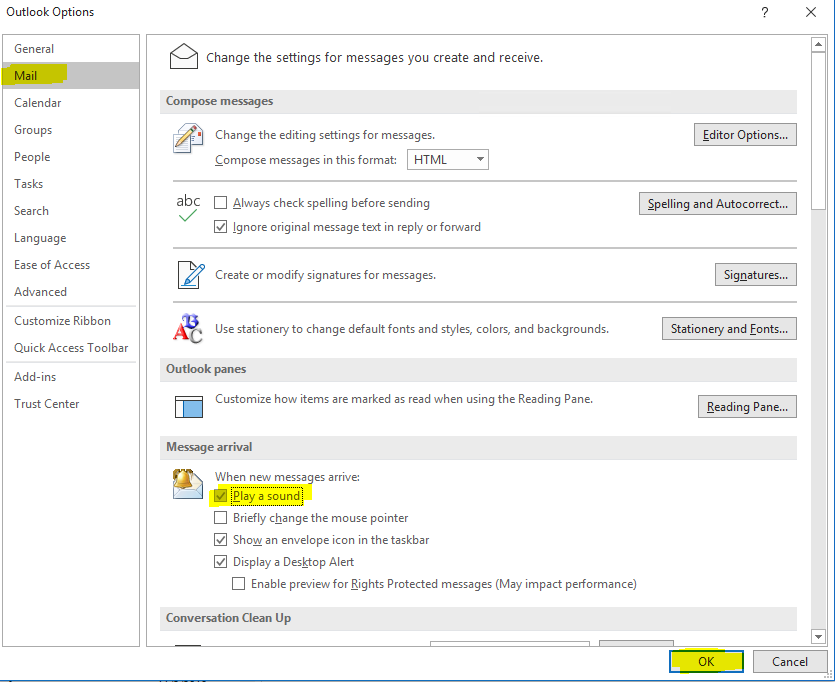This screenshot has height=682, width=835.
Task: Click the abc spelling check icon
Action: click(x=188, y=208)
